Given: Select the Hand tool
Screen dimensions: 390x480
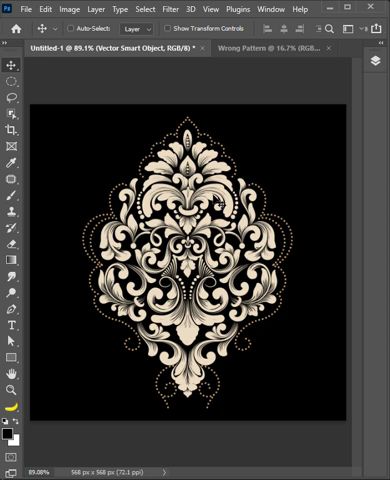Looking at the screenshot, I should (x=11, y=374).
